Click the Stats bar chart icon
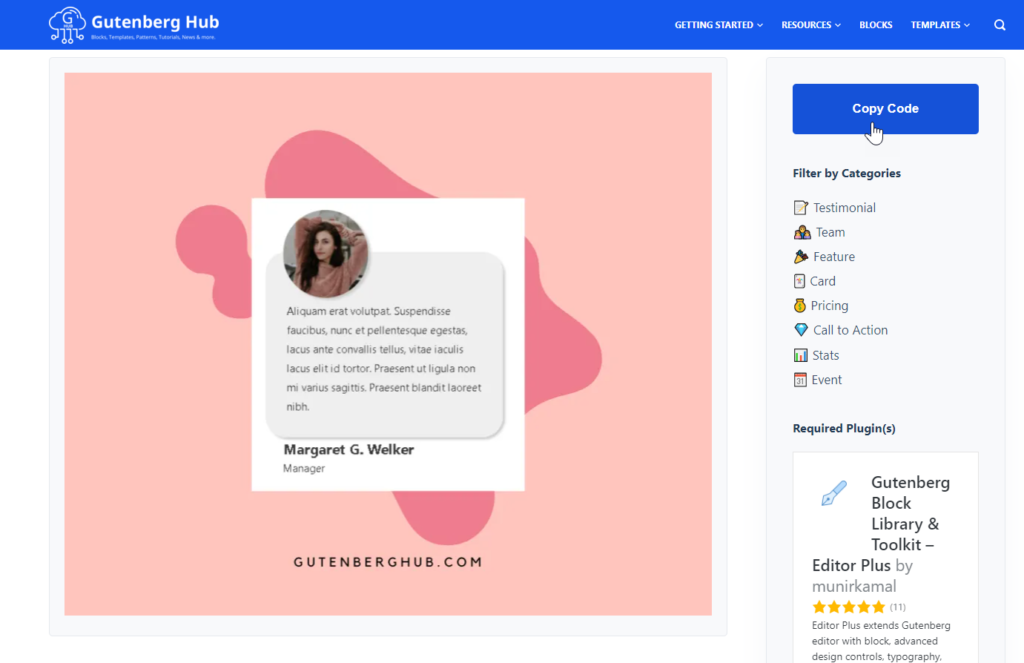The height and width of the screenshot is (663, 1024). [800, 355]
